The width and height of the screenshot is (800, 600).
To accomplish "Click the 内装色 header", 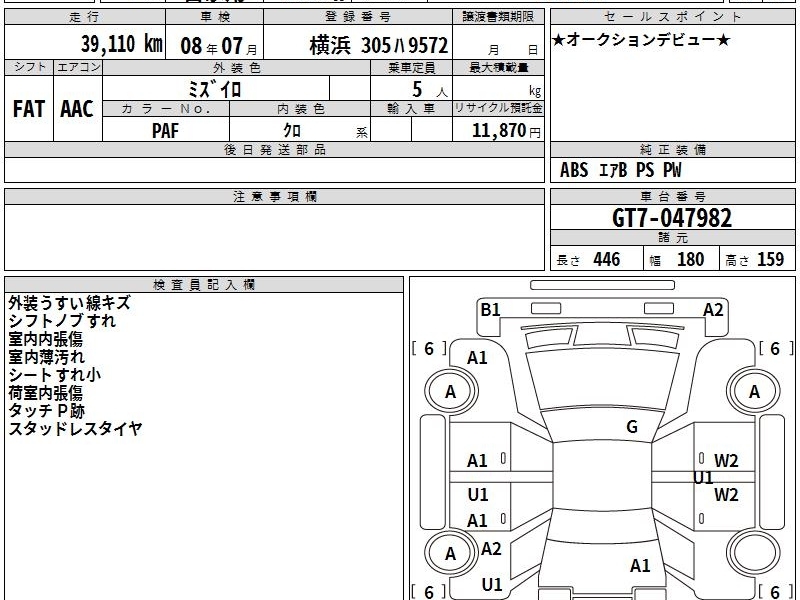I will click(300, 109).
